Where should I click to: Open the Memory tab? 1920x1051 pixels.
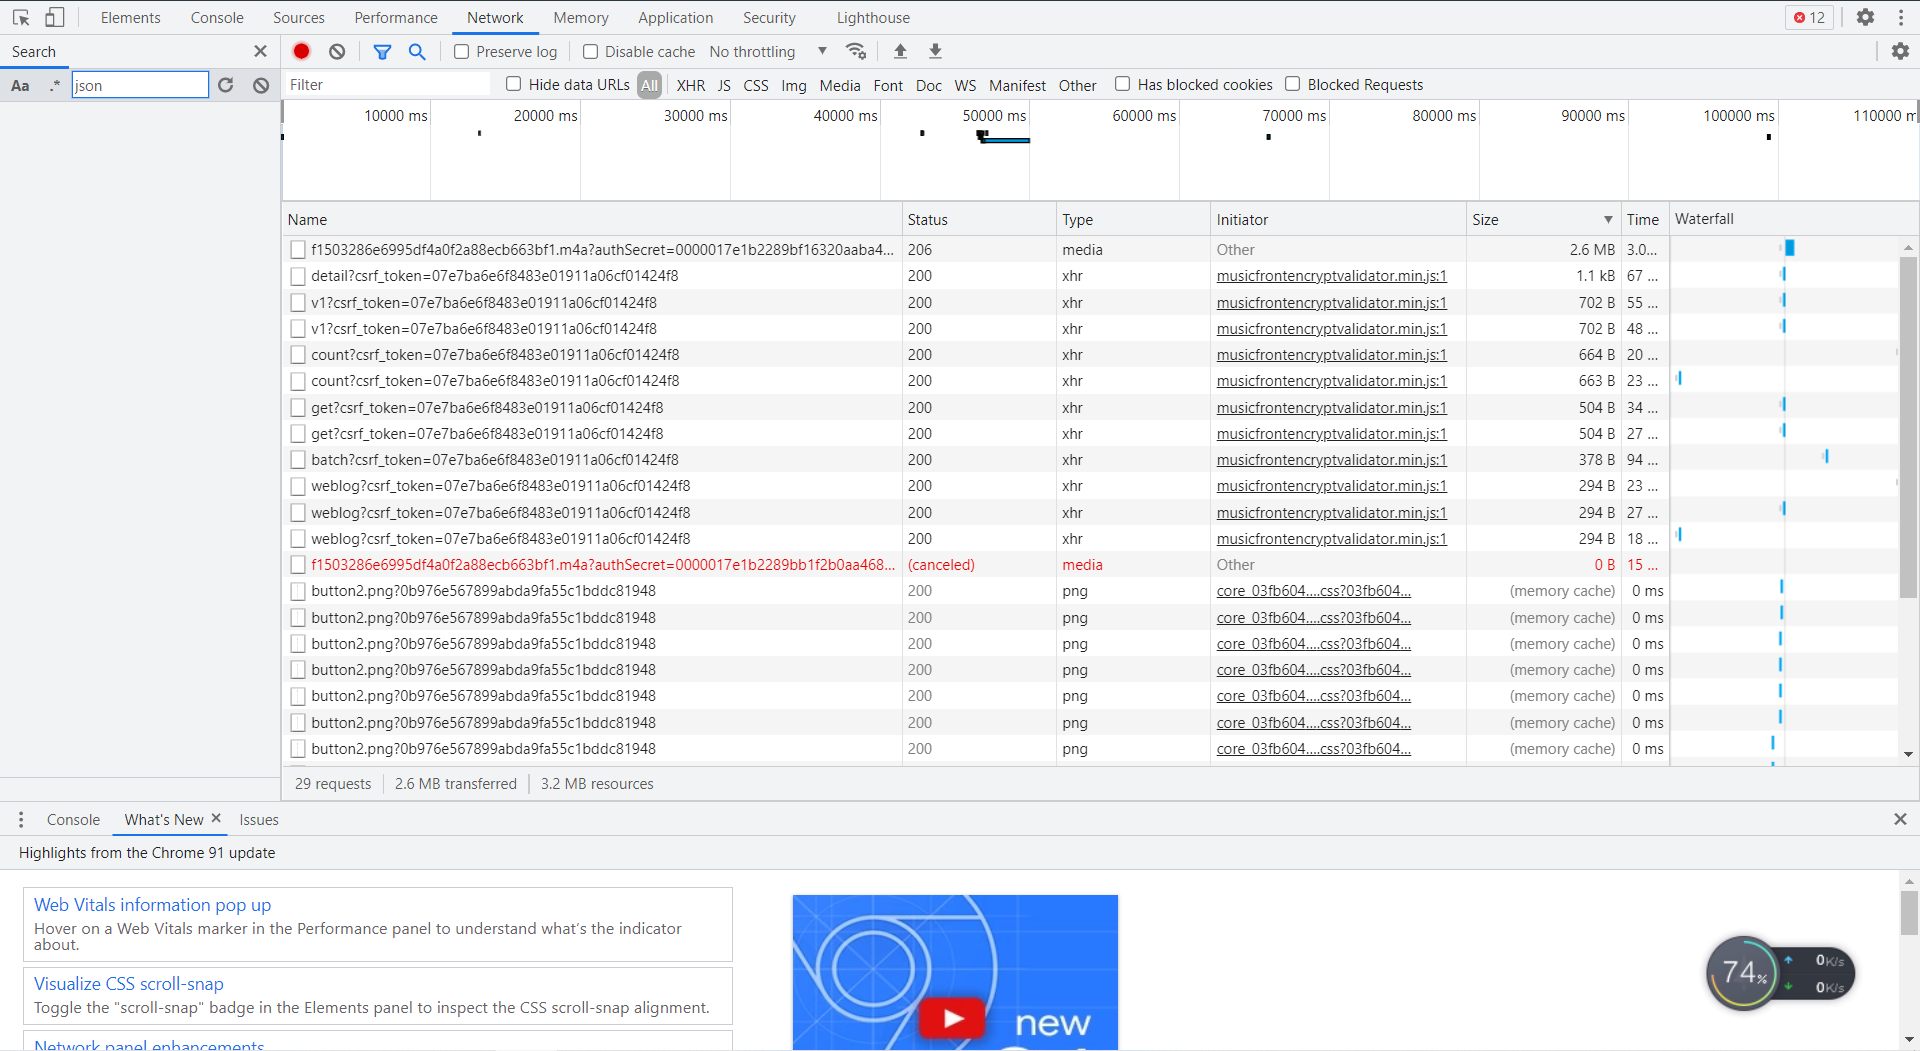580,17
